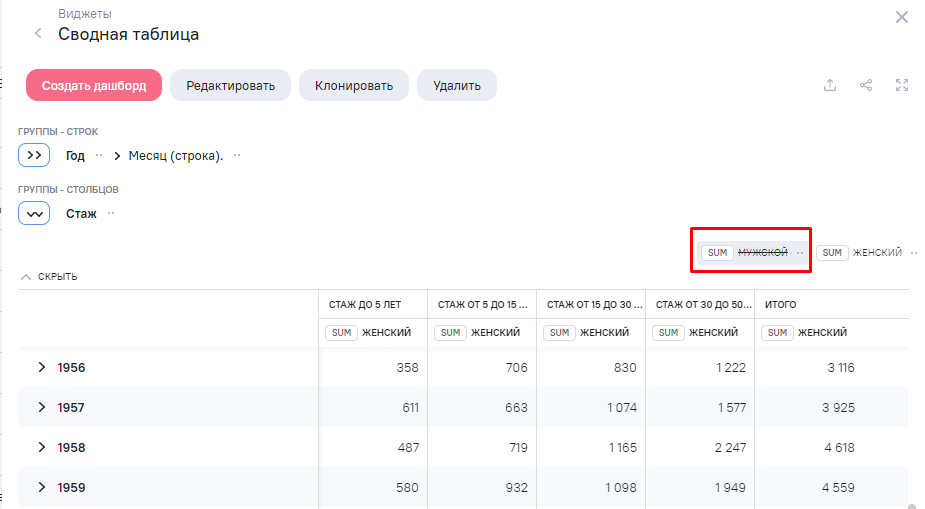The image size is (925, 509).
Task: Expand all row groups double-chevron button
Action: coord(34,156)
